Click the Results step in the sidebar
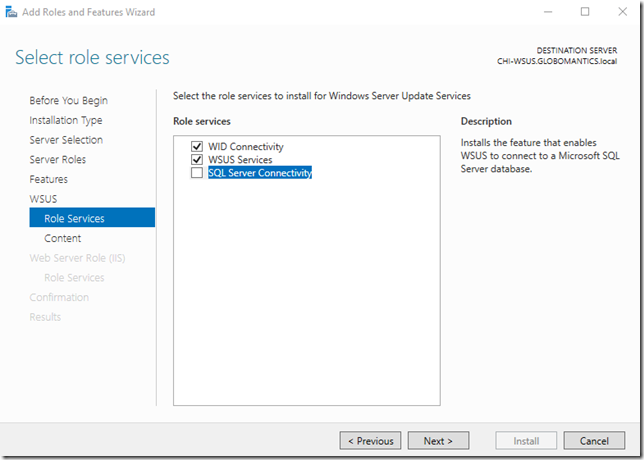Image resolution: width=644 pixels, height=460 pixels. tap(45, 317)
